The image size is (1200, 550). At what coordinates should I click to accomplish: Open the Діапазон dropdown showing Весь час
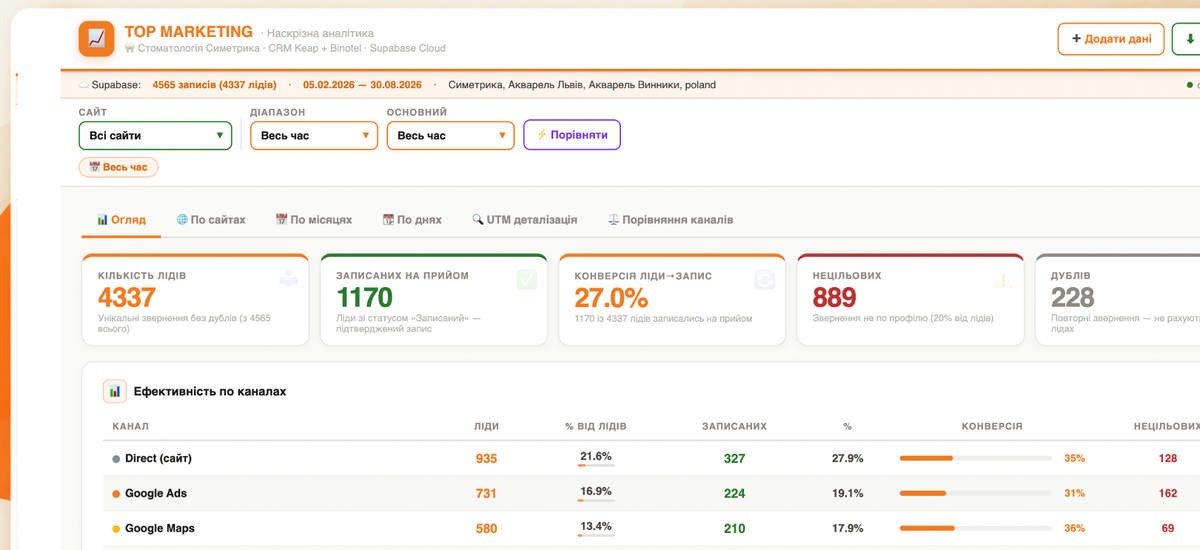(x=314, y=135)
